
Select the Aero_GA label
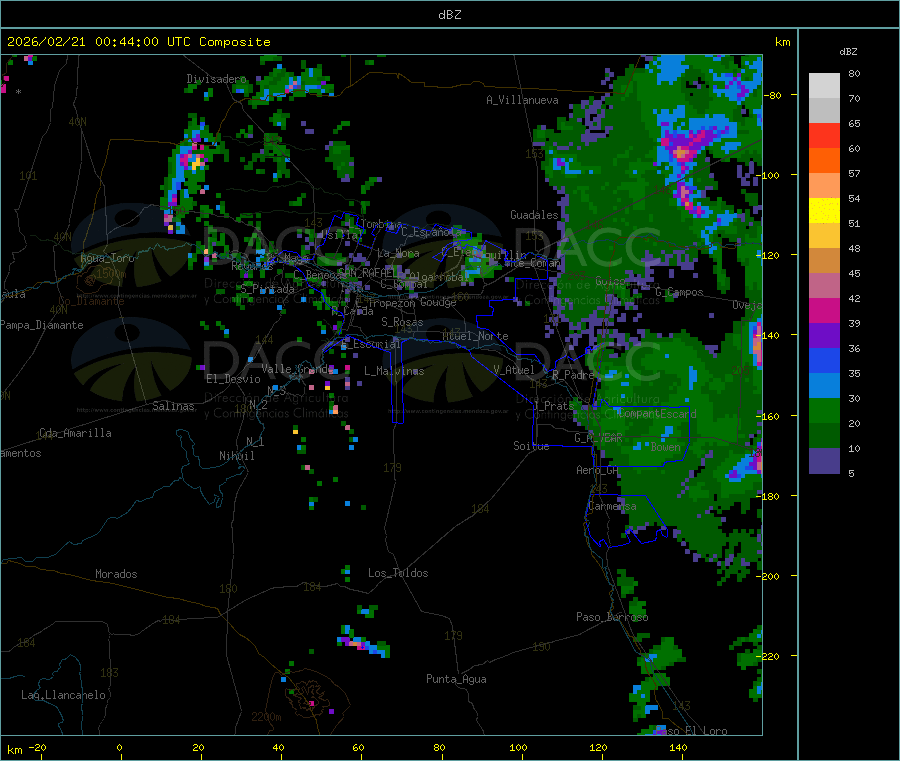coord(597,470)
